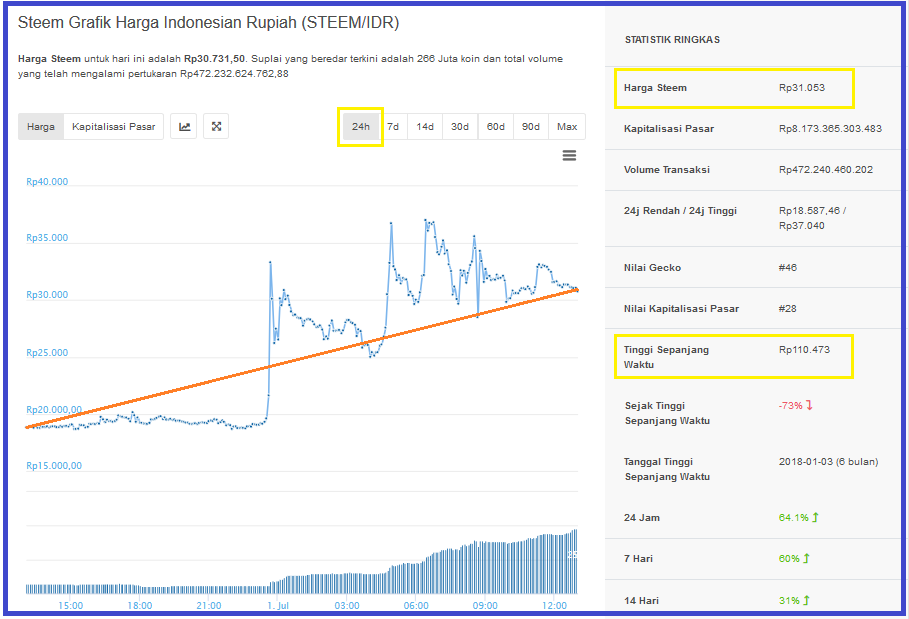Click the 06:00 time axis label

[416, 606]
